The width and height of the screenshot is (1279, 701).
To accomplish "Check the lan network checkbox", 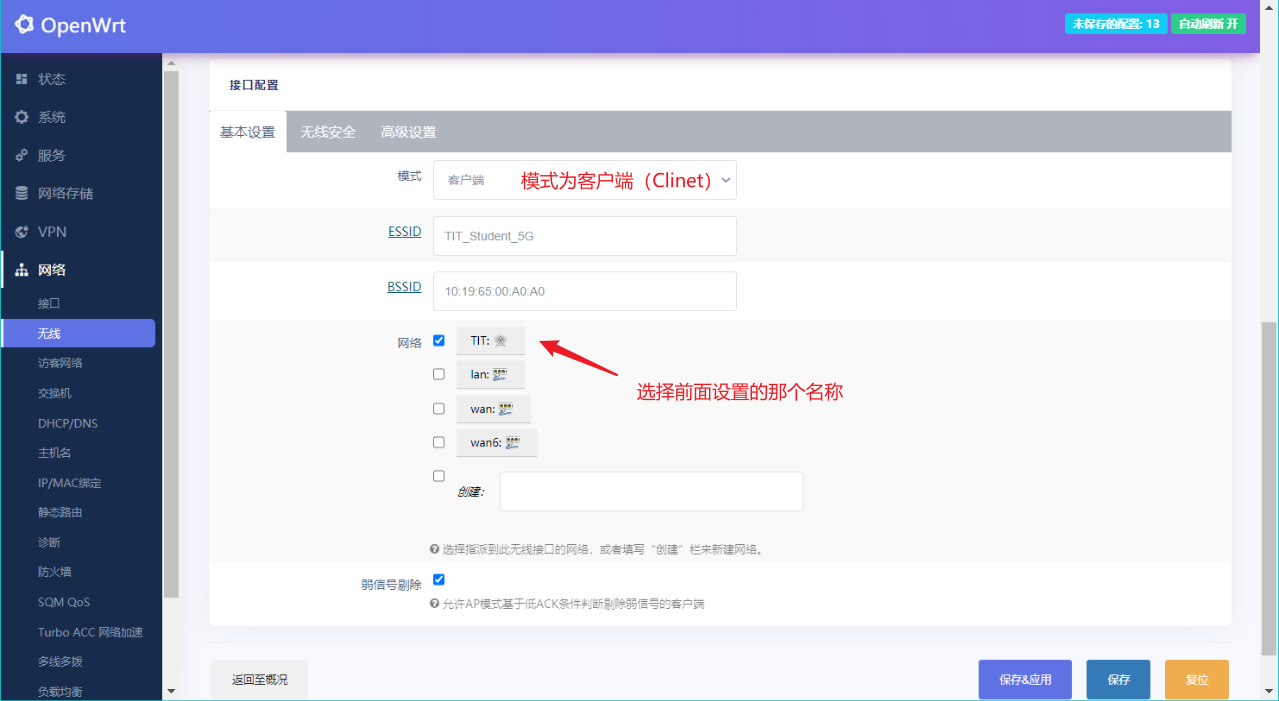I will (438, 374).
